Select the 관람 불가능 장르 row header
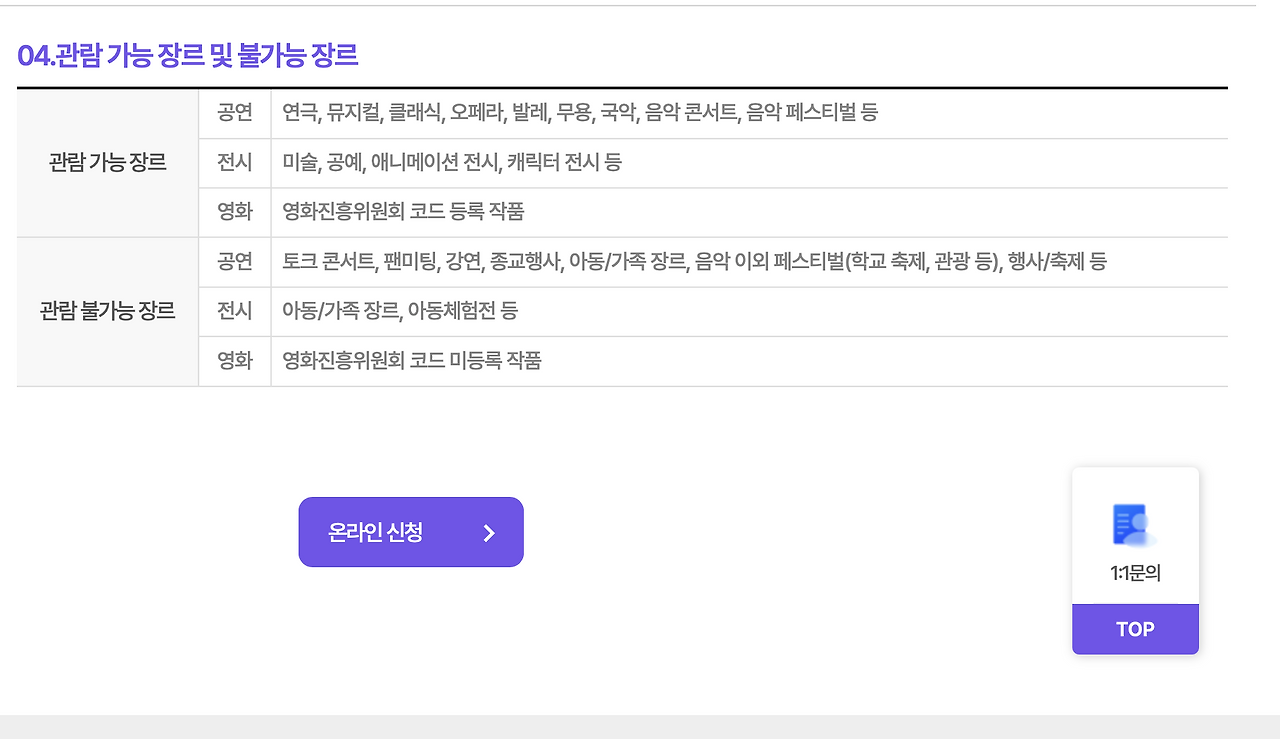 click(x=107, y=311)
